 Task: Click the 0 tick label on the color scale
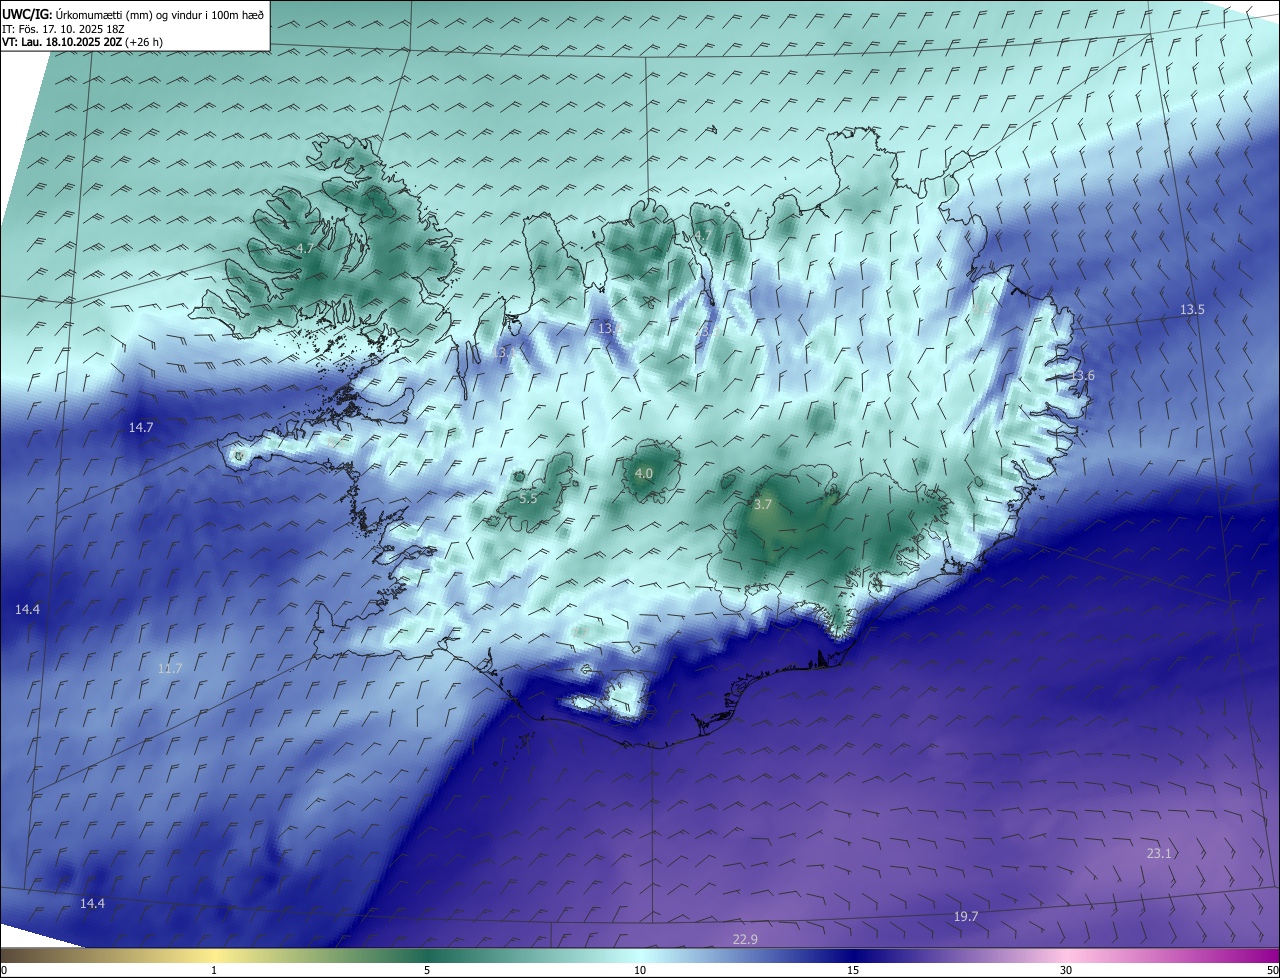[x=4, y=970]
